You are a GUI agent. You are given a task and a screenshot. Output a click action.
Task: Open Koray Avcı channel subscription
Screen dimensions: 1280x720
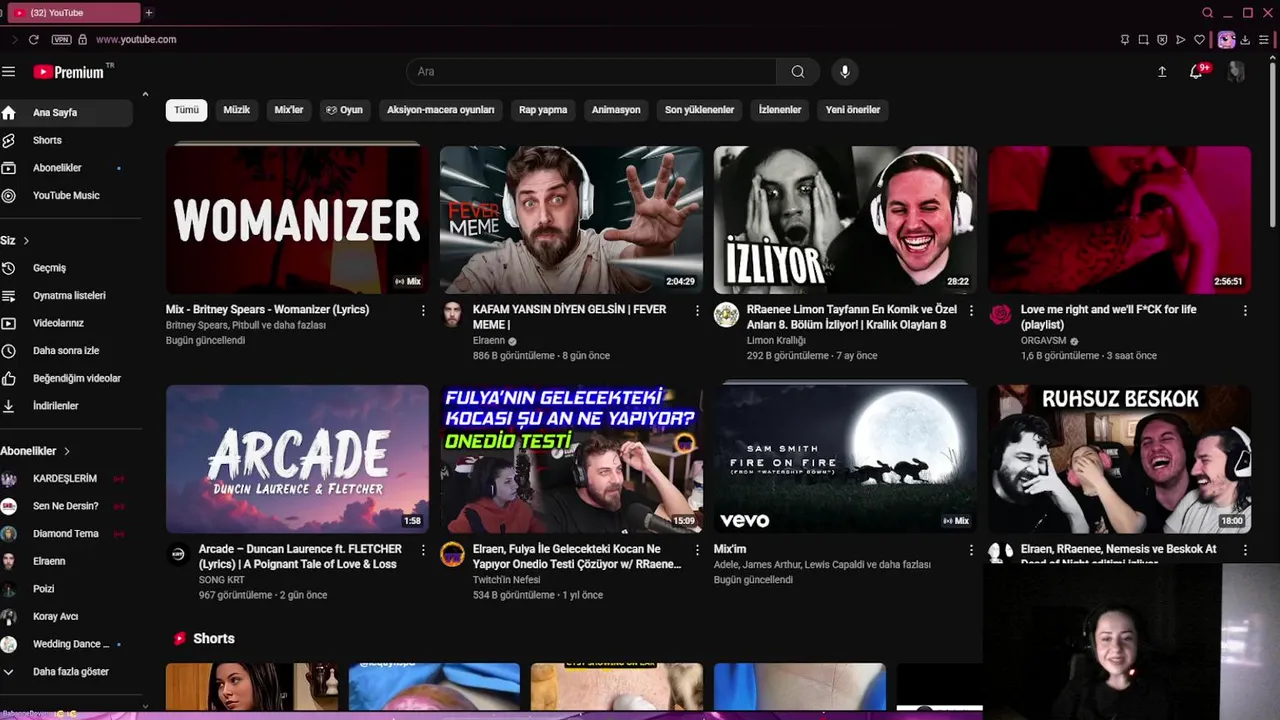[x=66, y=617]
